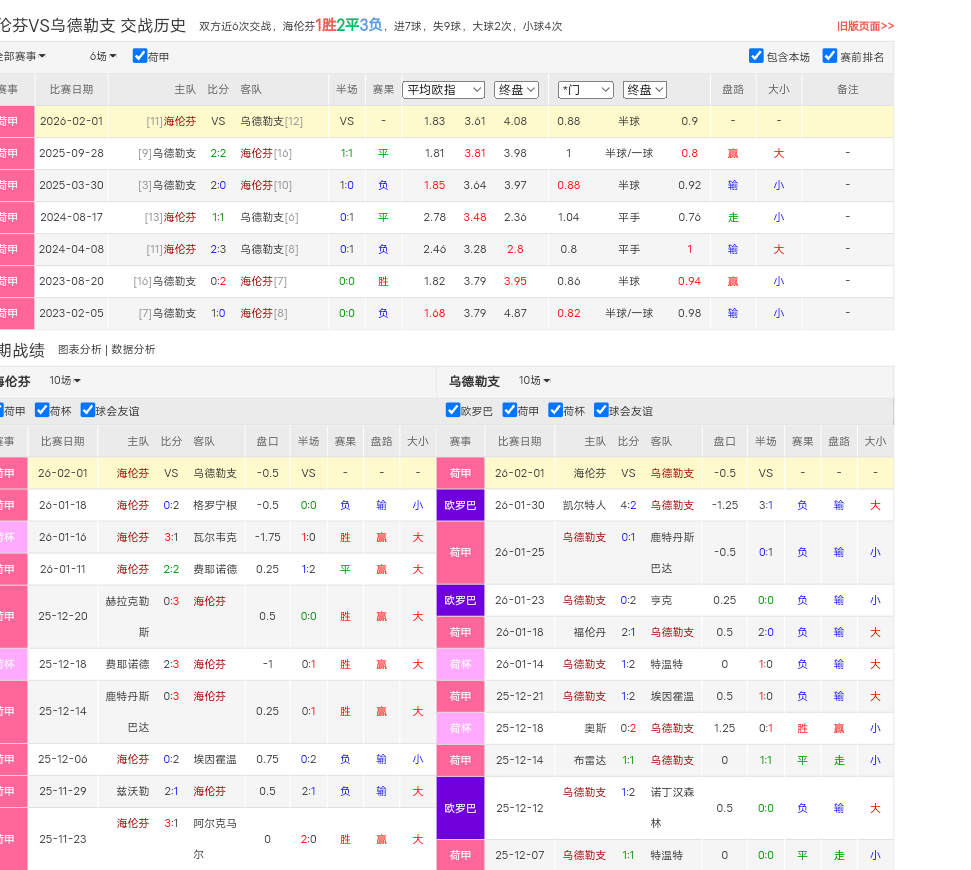Click the 4:2 score against 凯尔特人
971x870 pixels.
tap(628, 505)
